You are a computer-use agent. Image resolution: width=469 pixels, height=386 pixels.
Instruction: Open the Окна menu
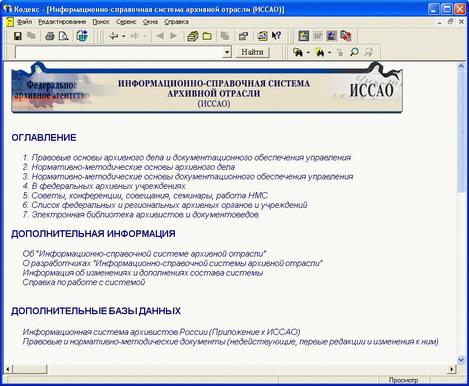pyautogui.click(x=150, y=22)
